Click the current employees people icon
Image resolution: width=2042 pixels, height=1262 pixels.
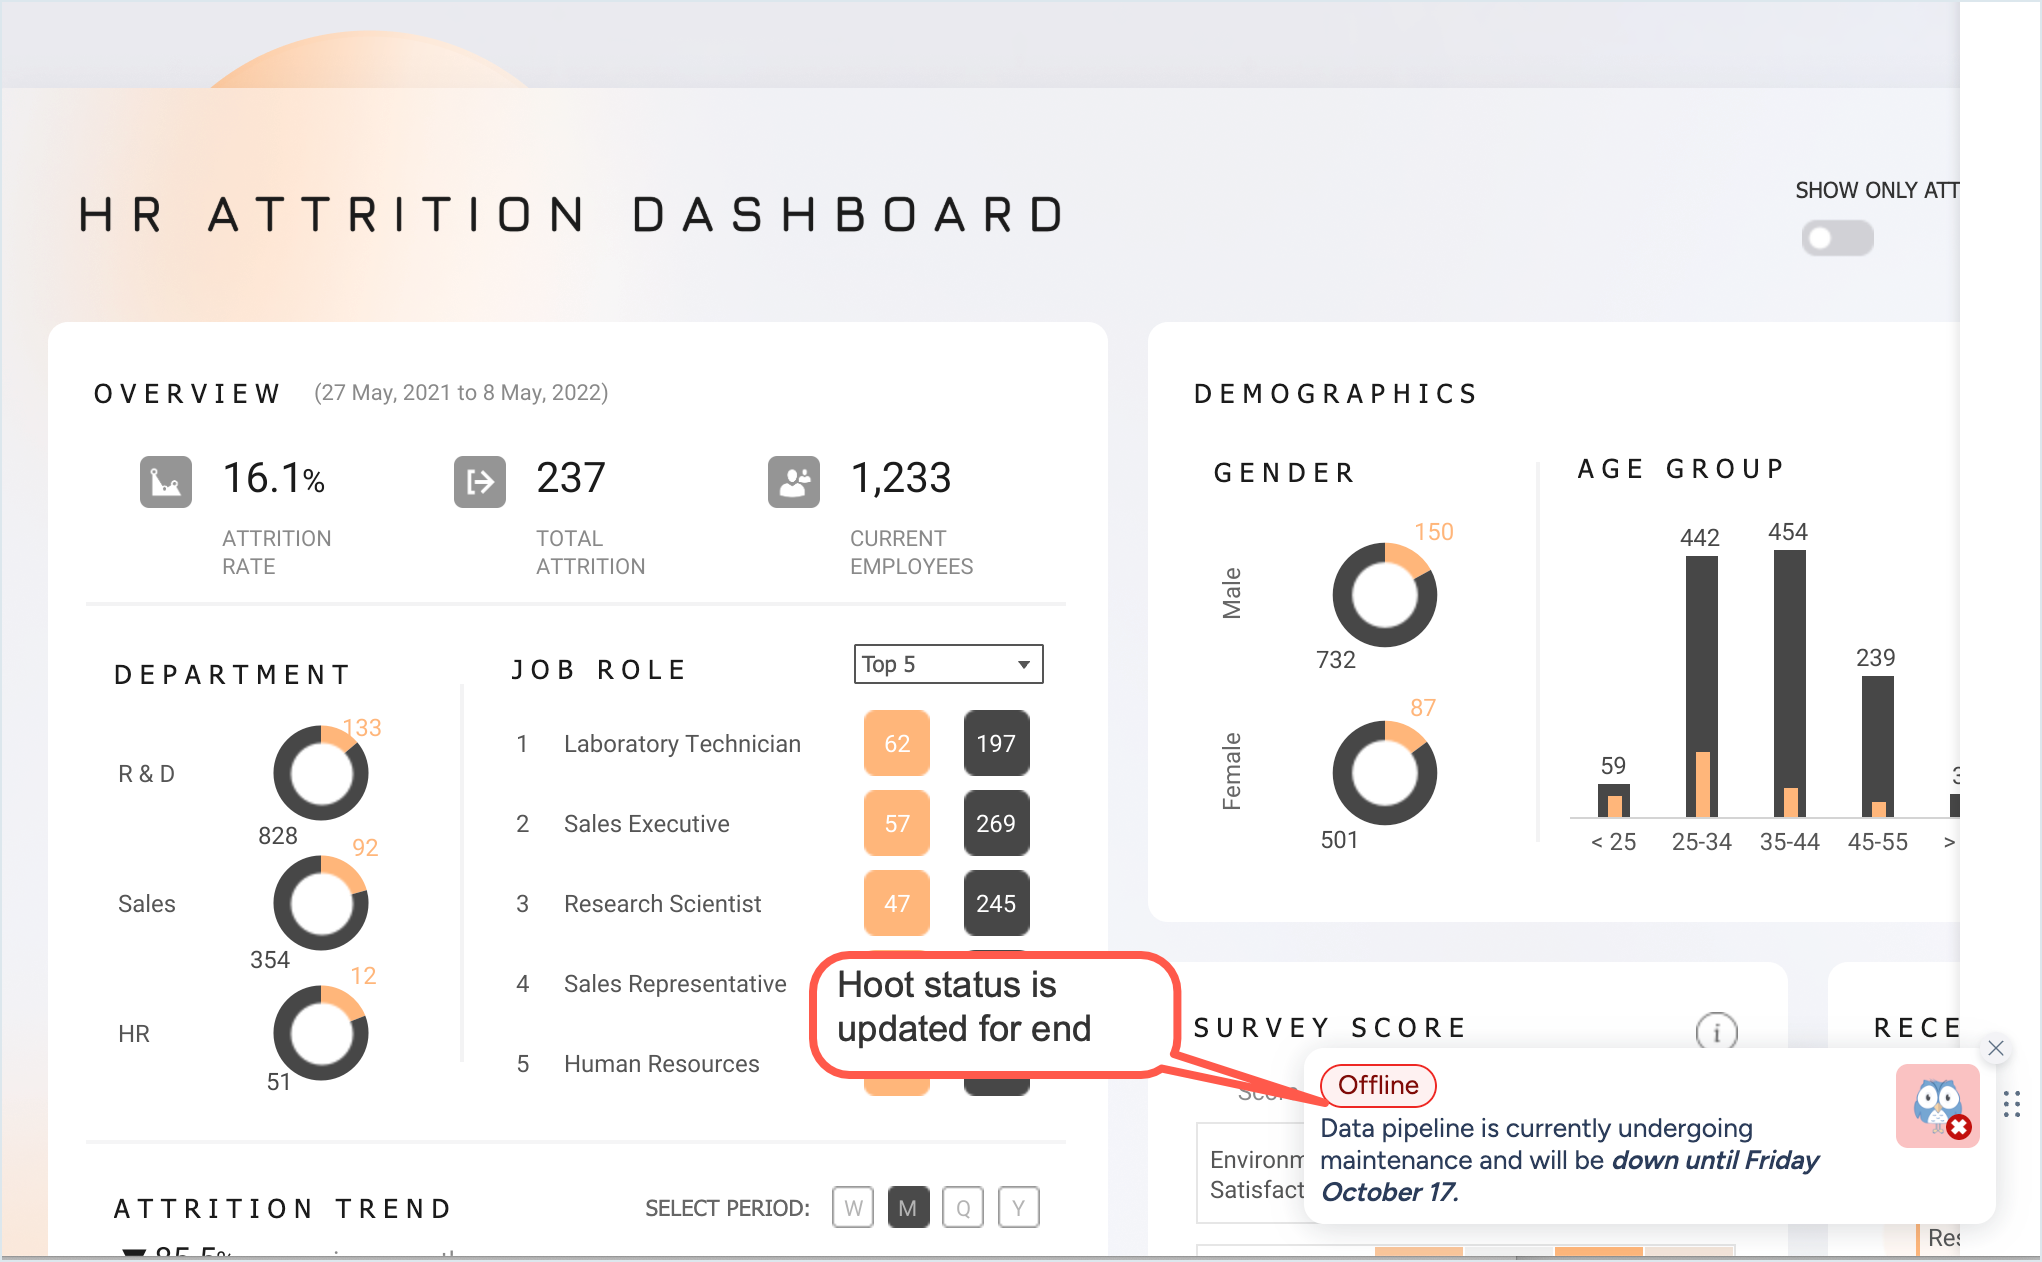794,482
